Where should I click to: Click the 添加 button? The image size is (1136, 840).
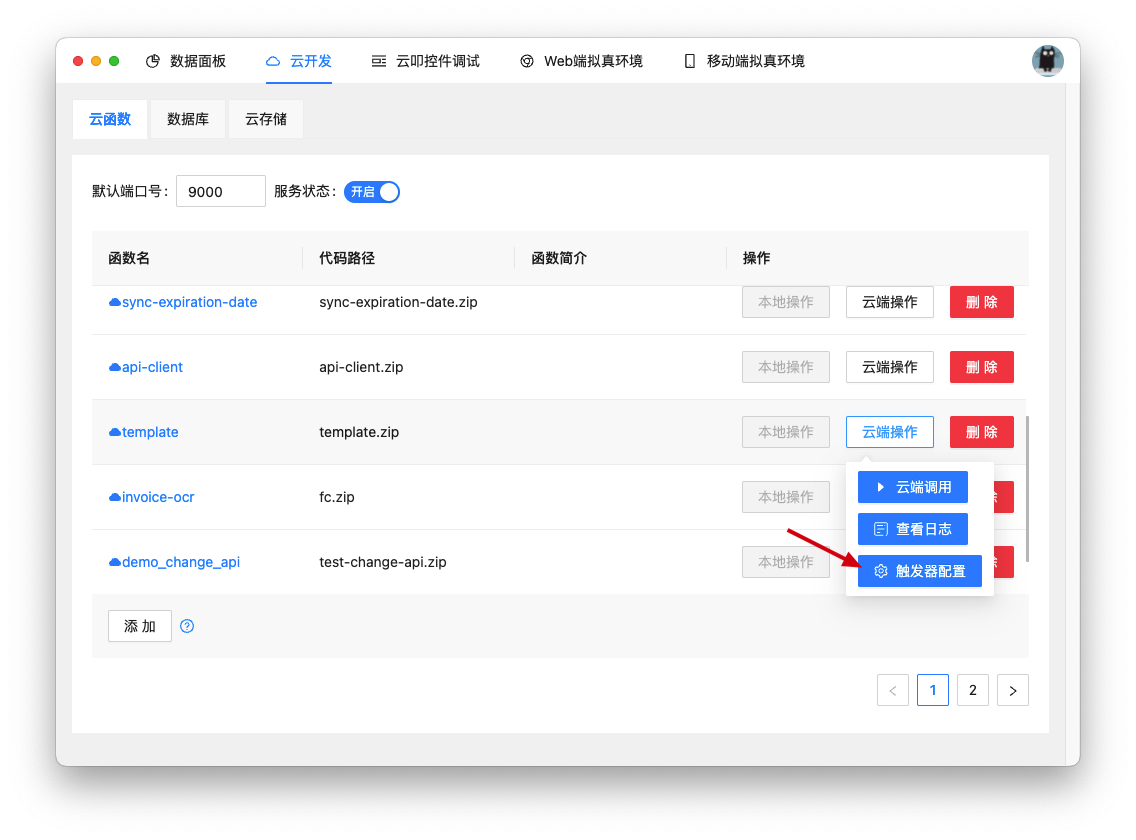pos(140,626)
